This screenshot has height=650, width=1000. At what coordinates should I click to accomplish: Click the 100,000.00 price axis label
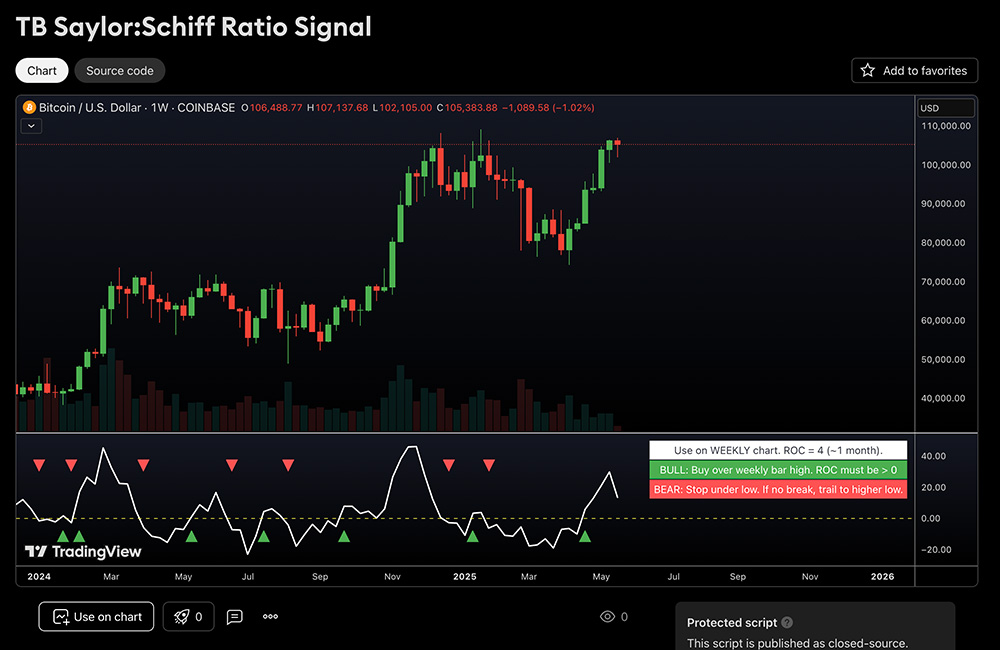(946, 165)
